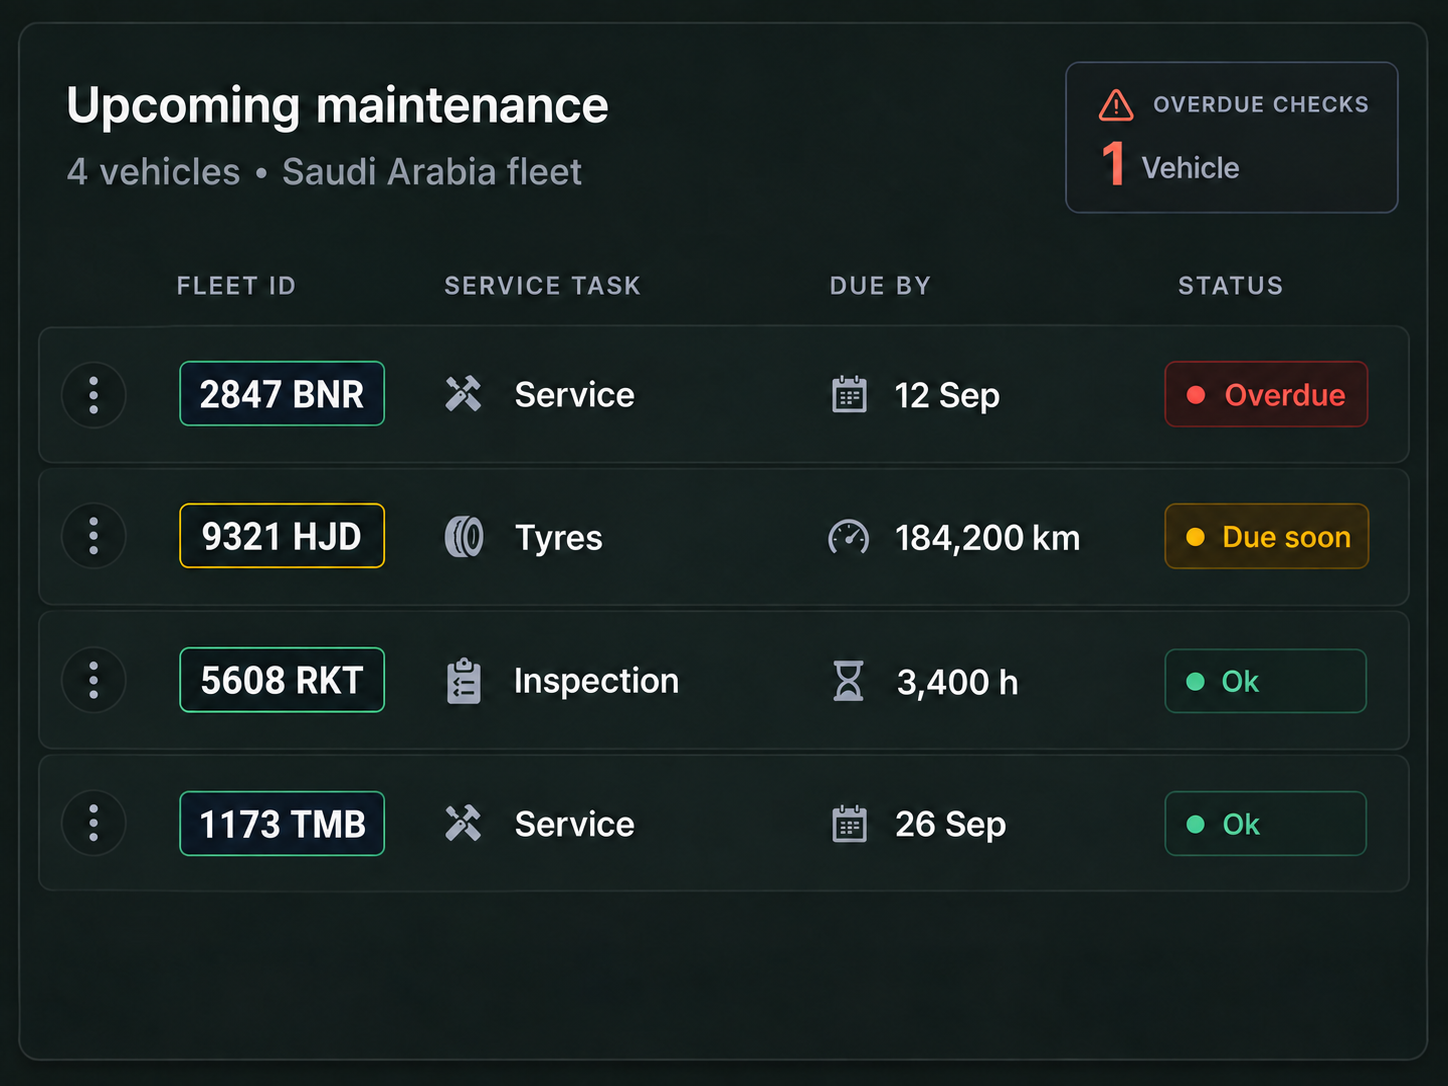The image size is (1448, 1086).
Task: Click the 184,200 km due value
Action: (x=987, y=538)
